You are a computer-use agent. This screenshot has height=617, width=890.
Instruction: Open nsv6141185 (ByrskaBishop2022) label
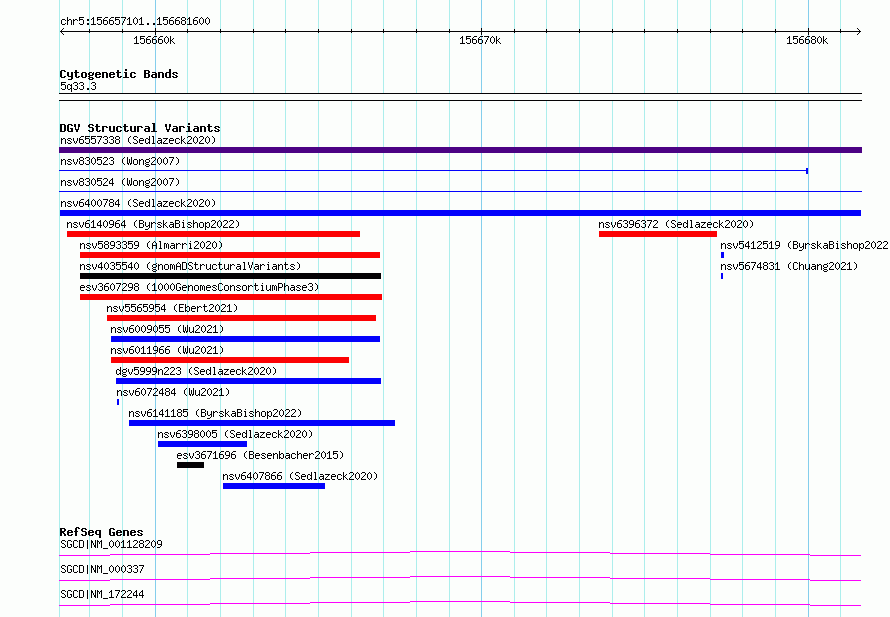[215, 413]
